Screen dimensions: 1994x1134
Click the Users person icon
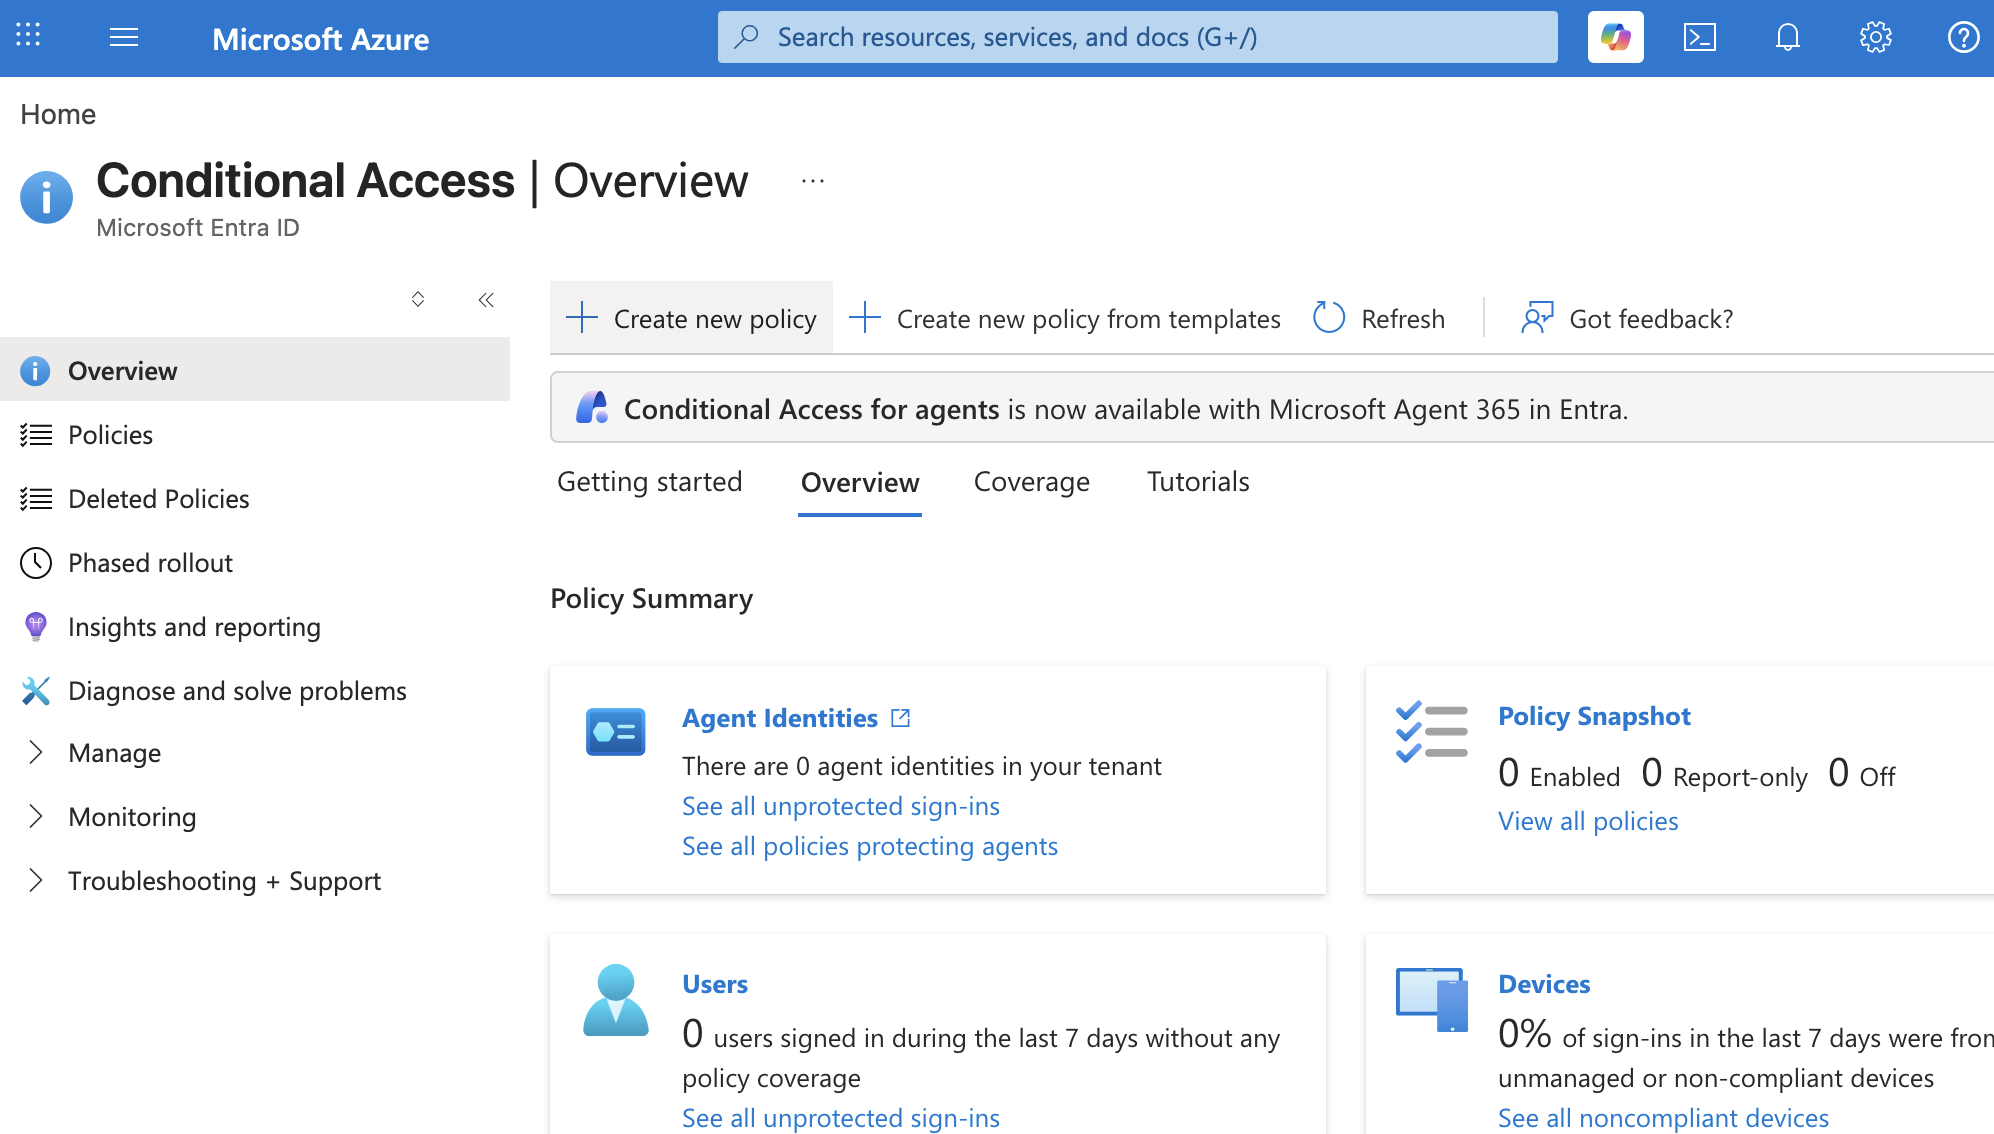(x=615, y=1000)
